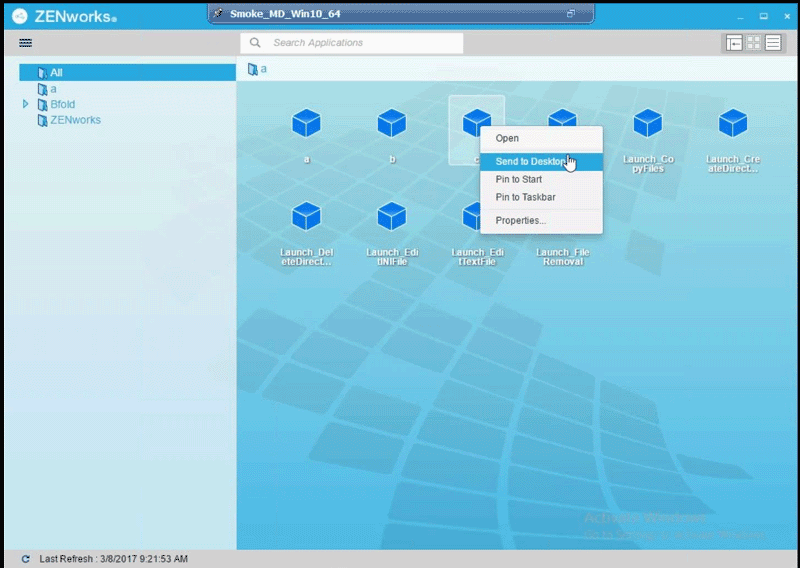
Task: Click the pin icon on Smoke_MD_Win10_64 bar
Action: [218, 13]
